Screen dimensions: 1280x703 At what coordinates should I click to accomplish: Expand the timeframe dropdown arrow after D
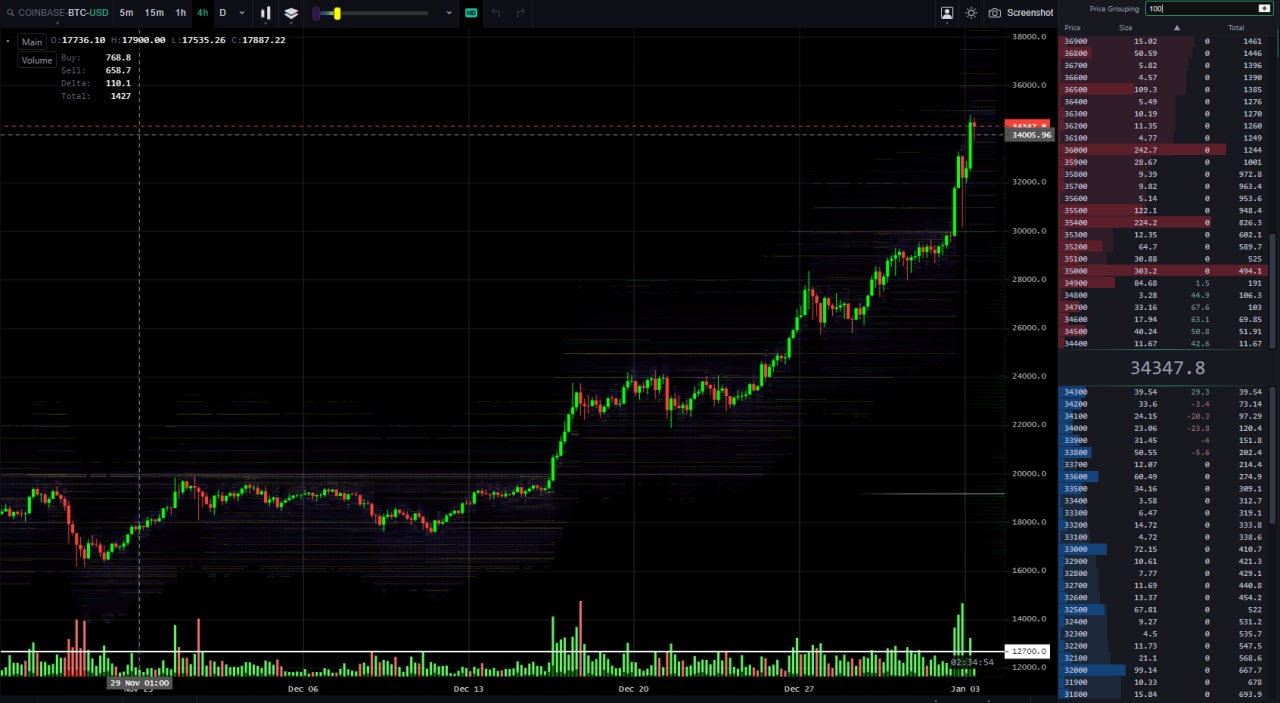pos(241,13)
